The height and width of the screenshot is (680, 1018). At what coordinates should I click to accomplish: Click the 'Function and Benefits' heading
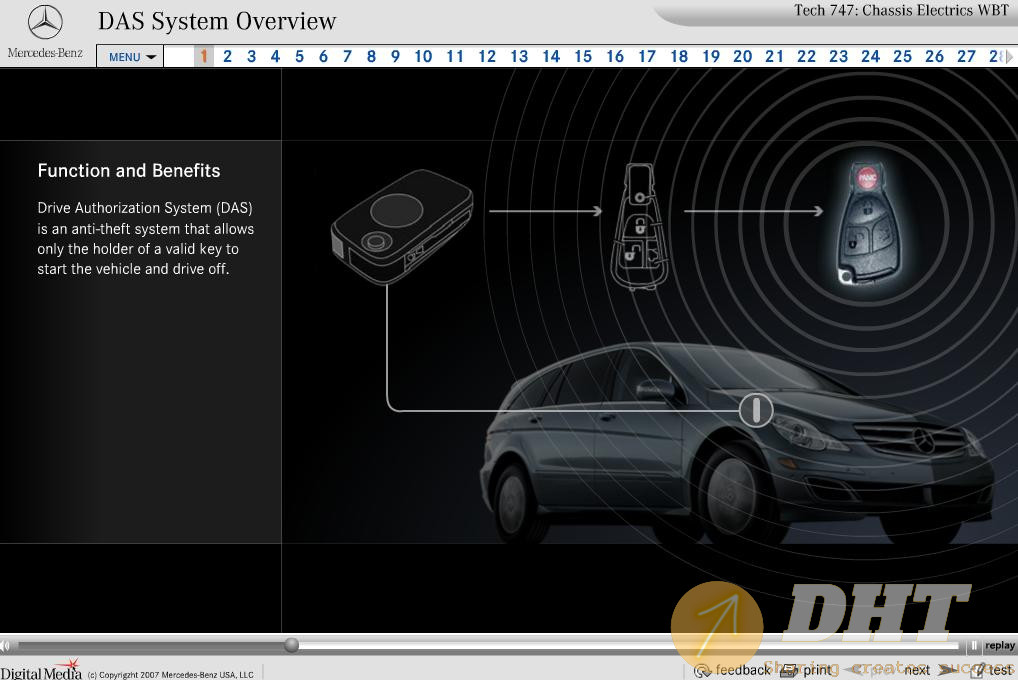[x=129, y=171]
